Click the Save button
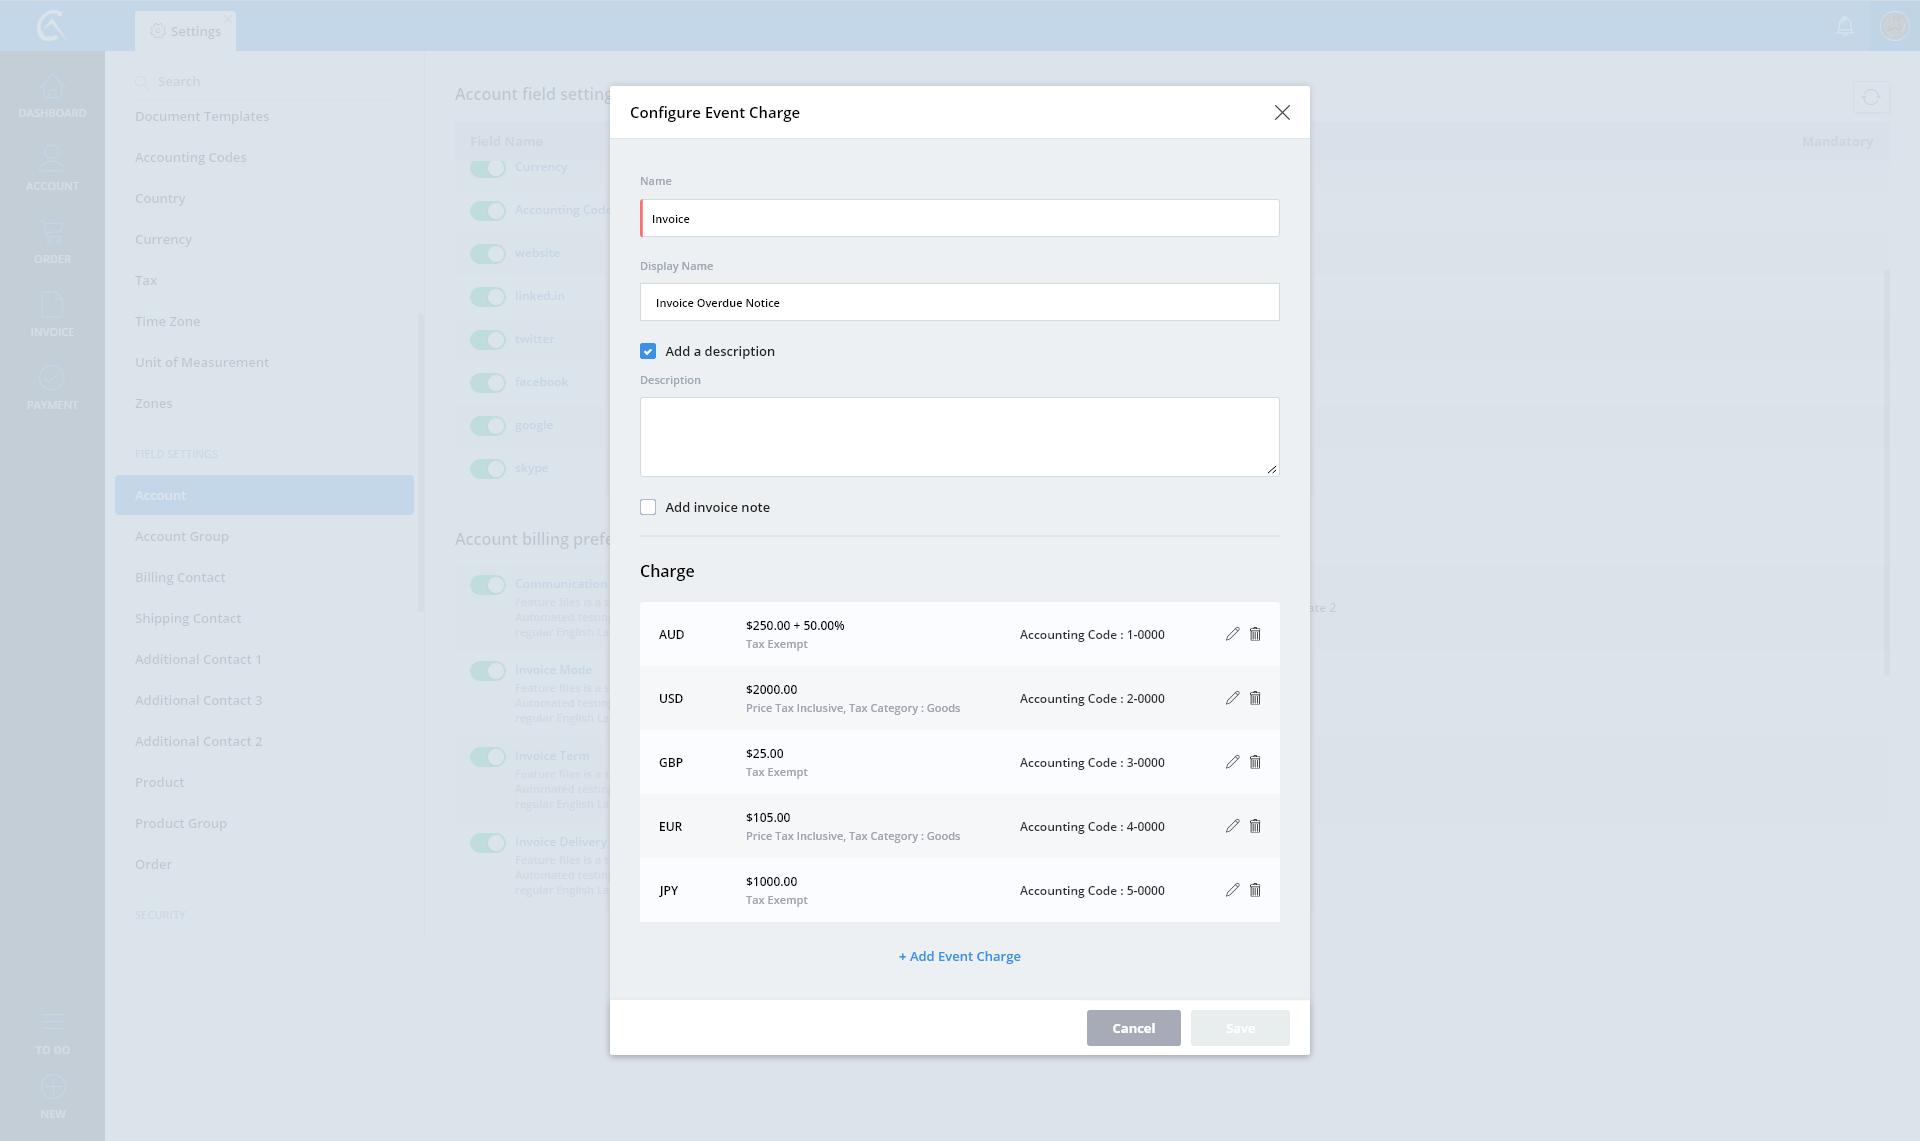The width and height of the screenshot is (1920, 1141). (x=1239, y=1028)
